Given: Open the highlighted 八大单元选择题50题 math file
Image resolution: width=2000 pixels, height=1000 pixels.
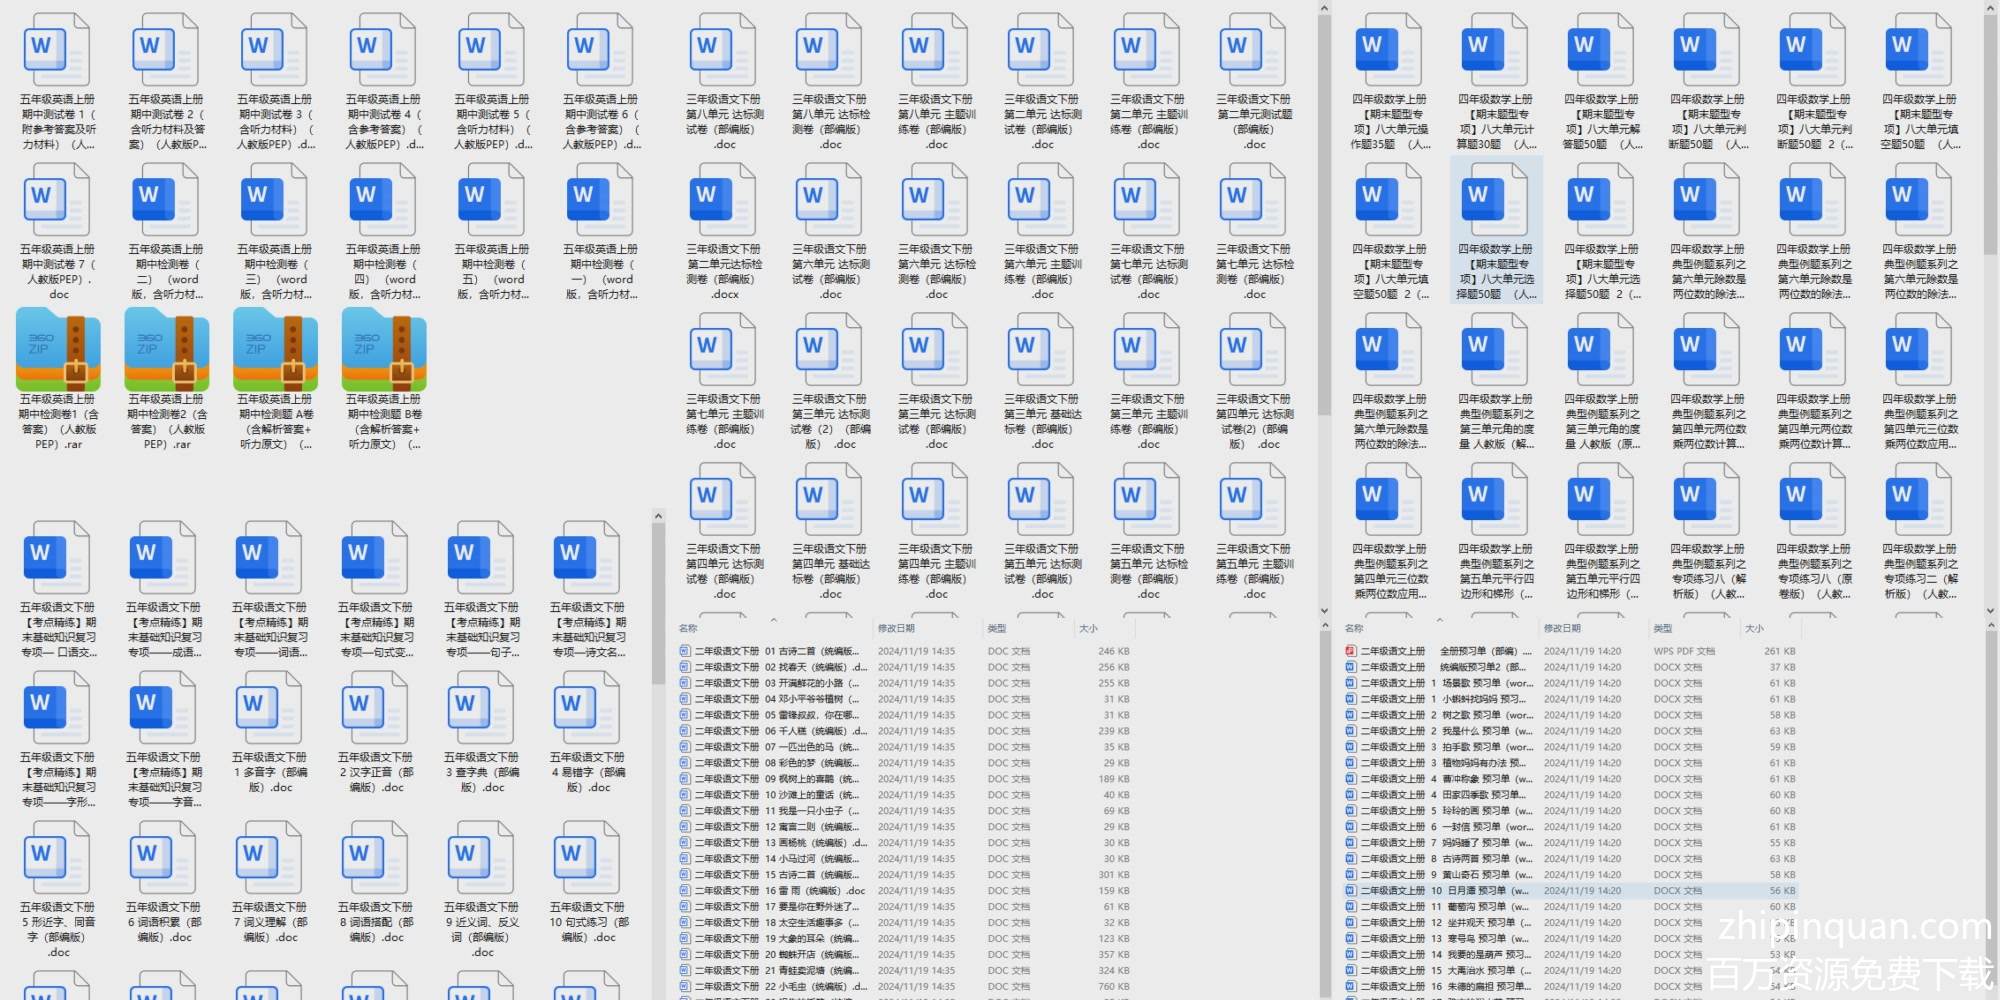Looking at the screenshot, I should [1495, 205].
